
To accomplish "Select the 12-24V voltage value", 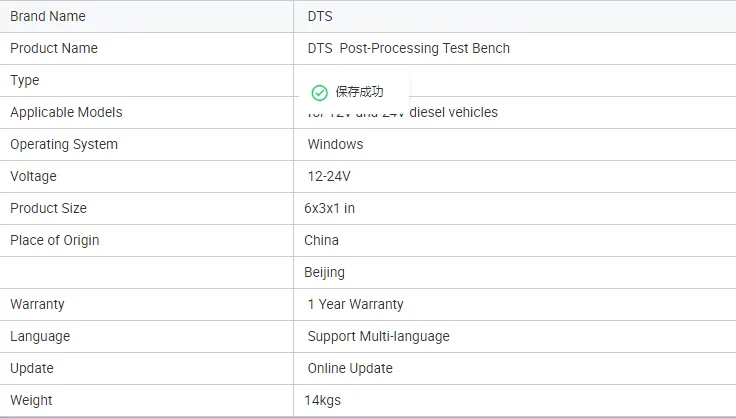I will (329, 176).
